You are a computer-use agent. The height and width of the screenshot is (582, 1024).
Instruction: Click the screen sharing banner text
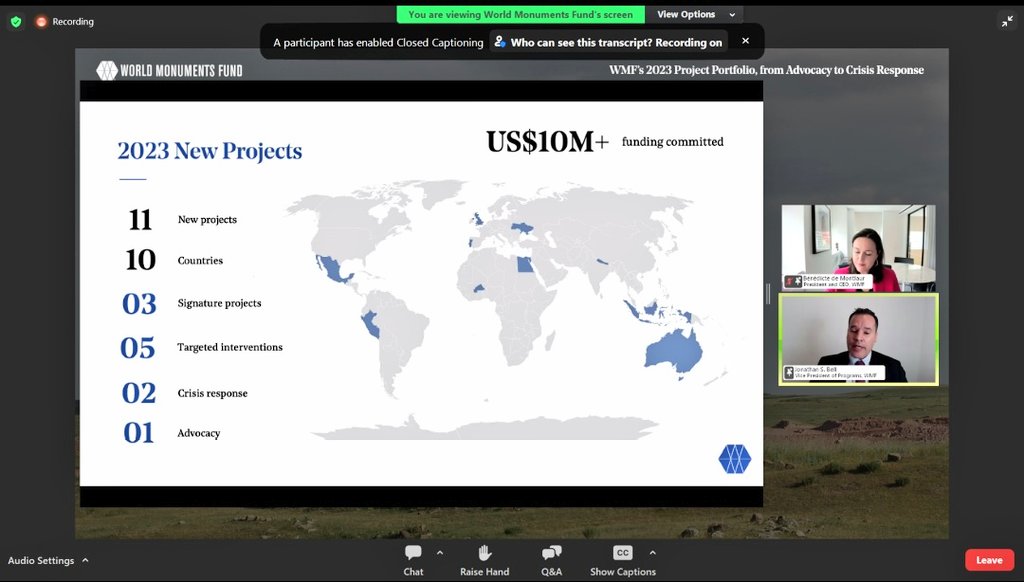pyautogui.click(x=520, y=14)
